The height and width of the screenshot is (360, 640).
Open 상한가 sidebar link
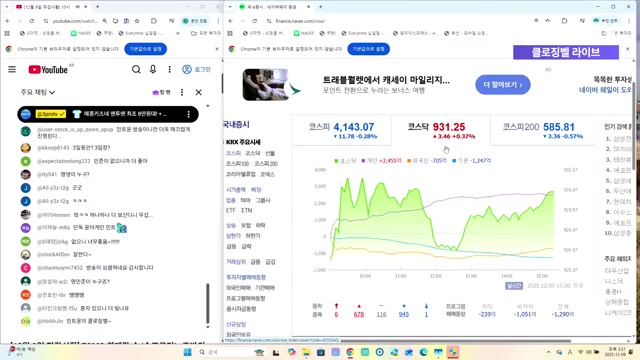pyautogui.click(x=233, y=236)
